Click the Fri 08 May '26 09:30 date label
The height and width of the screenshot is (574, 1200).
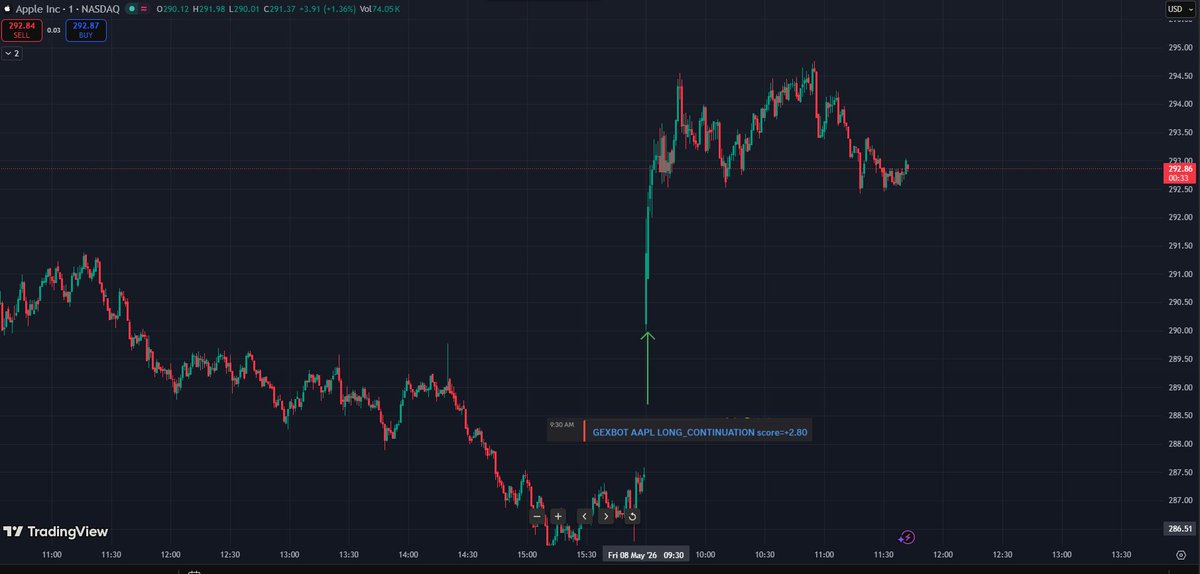645,554
